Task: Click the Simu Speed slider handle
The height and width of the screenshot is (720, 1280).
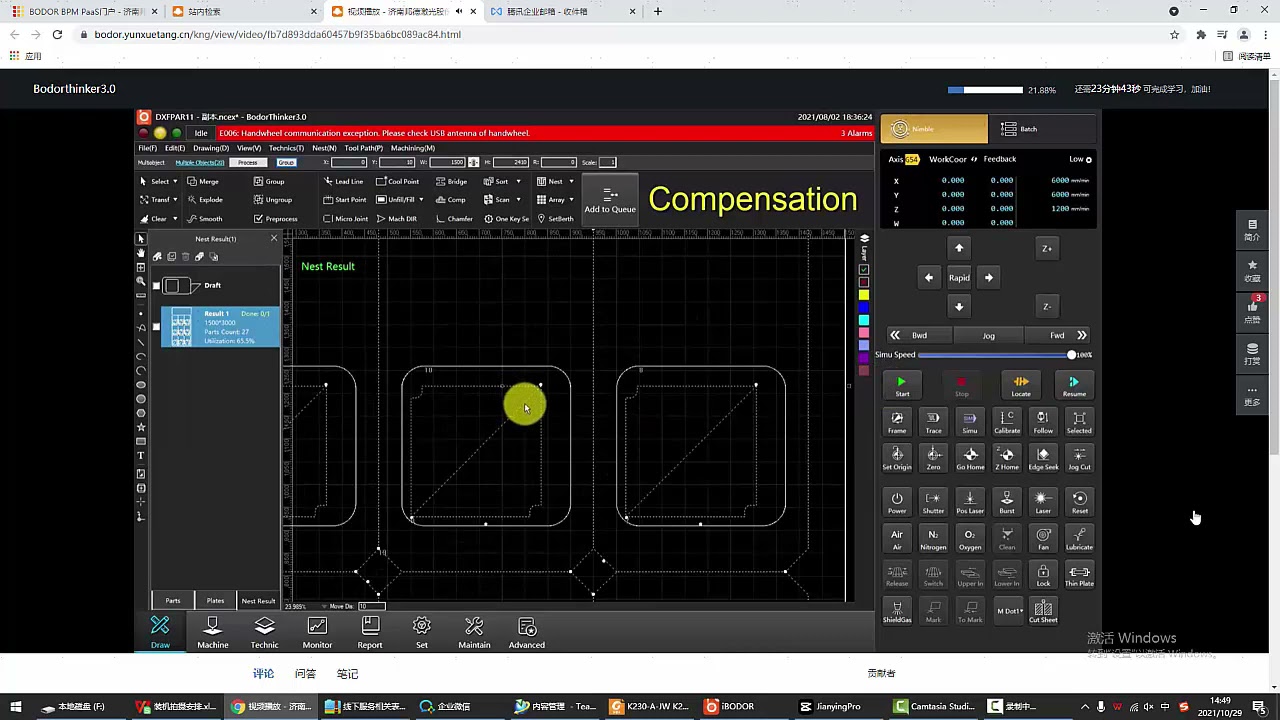Action: [x=1071, y=355]
